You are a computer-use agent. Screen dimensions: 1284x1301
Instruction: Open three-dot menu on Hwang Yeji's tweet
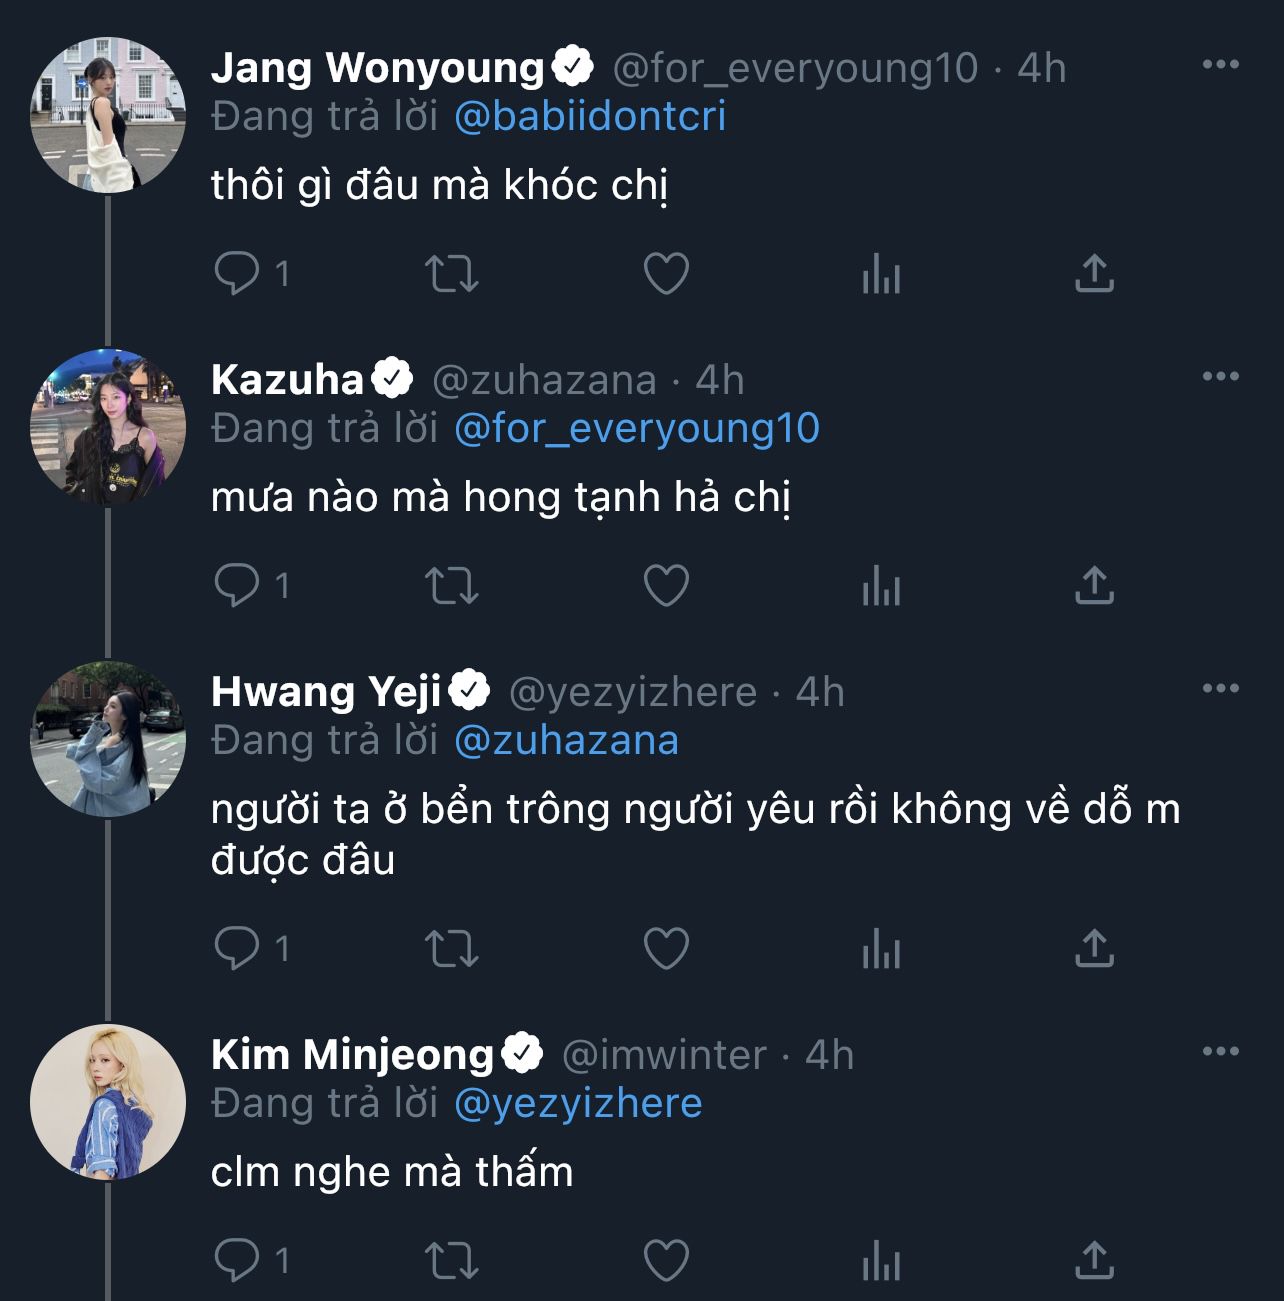tap(1220, 689)
